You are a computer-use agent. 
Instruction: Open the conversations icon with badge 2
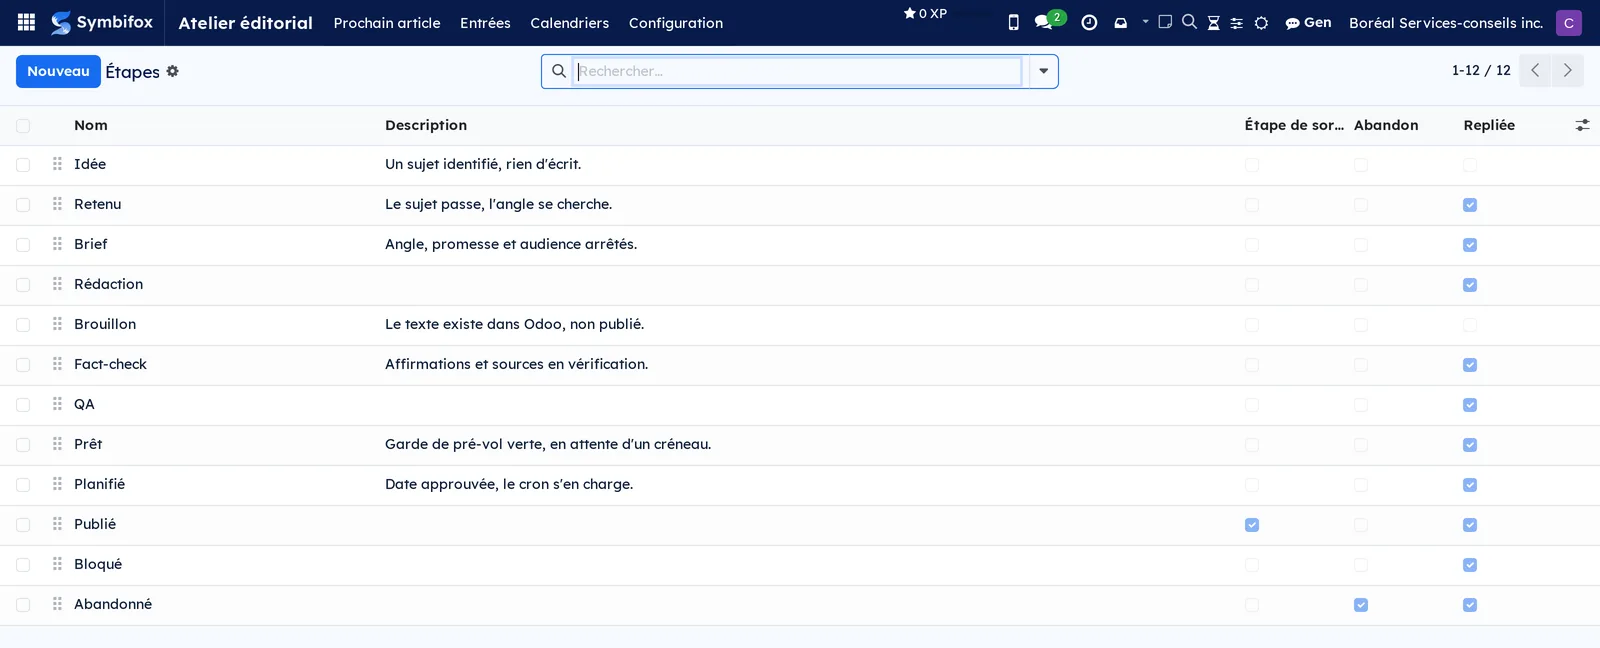[1049, 21]
